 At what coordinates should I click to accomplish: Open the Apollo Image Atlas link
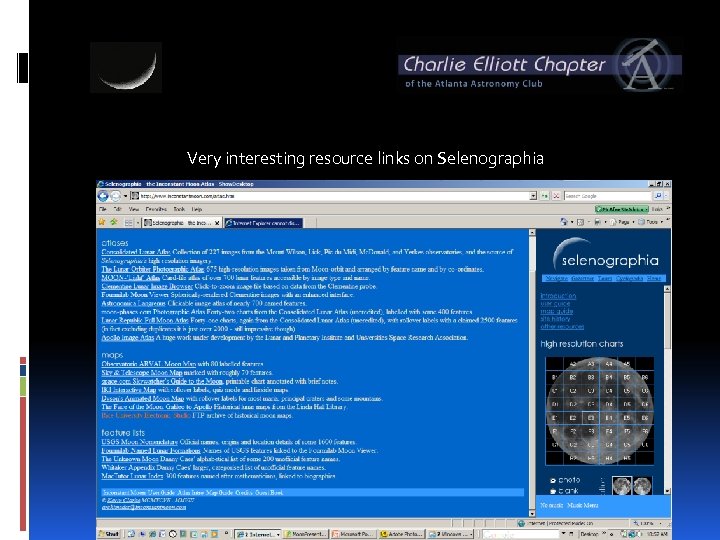[x=128, y=338]
